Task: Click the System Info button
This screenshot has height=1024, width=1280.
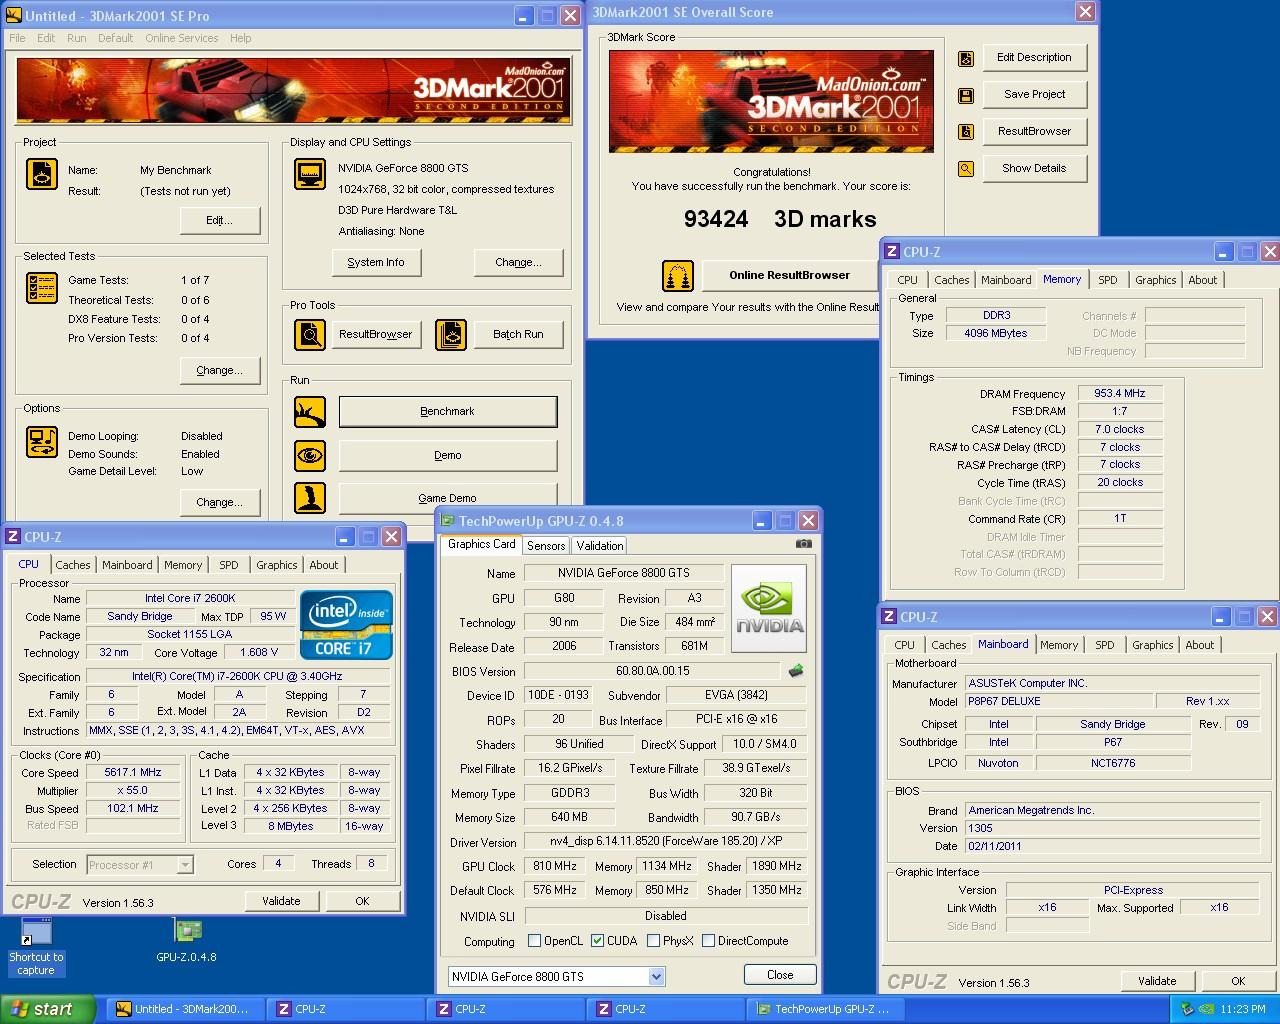Action: coord(376,262)
